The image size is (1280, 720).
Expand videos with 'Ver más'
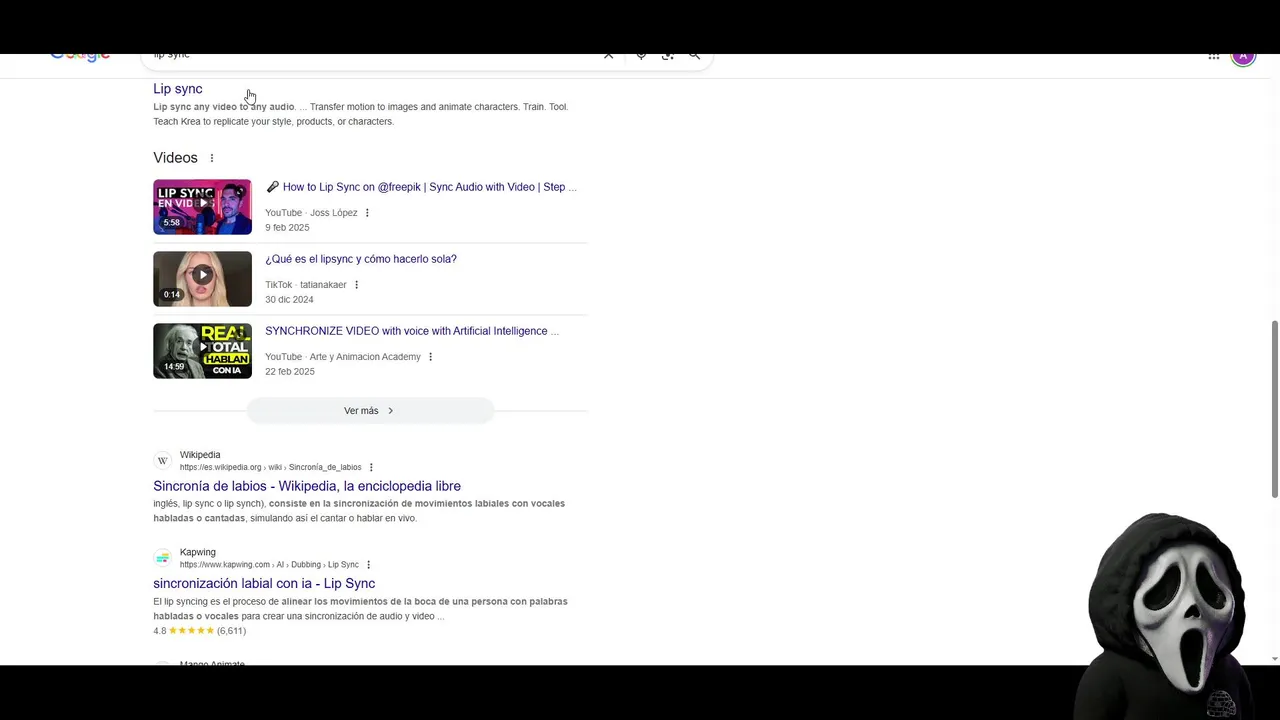click(370, 411)
